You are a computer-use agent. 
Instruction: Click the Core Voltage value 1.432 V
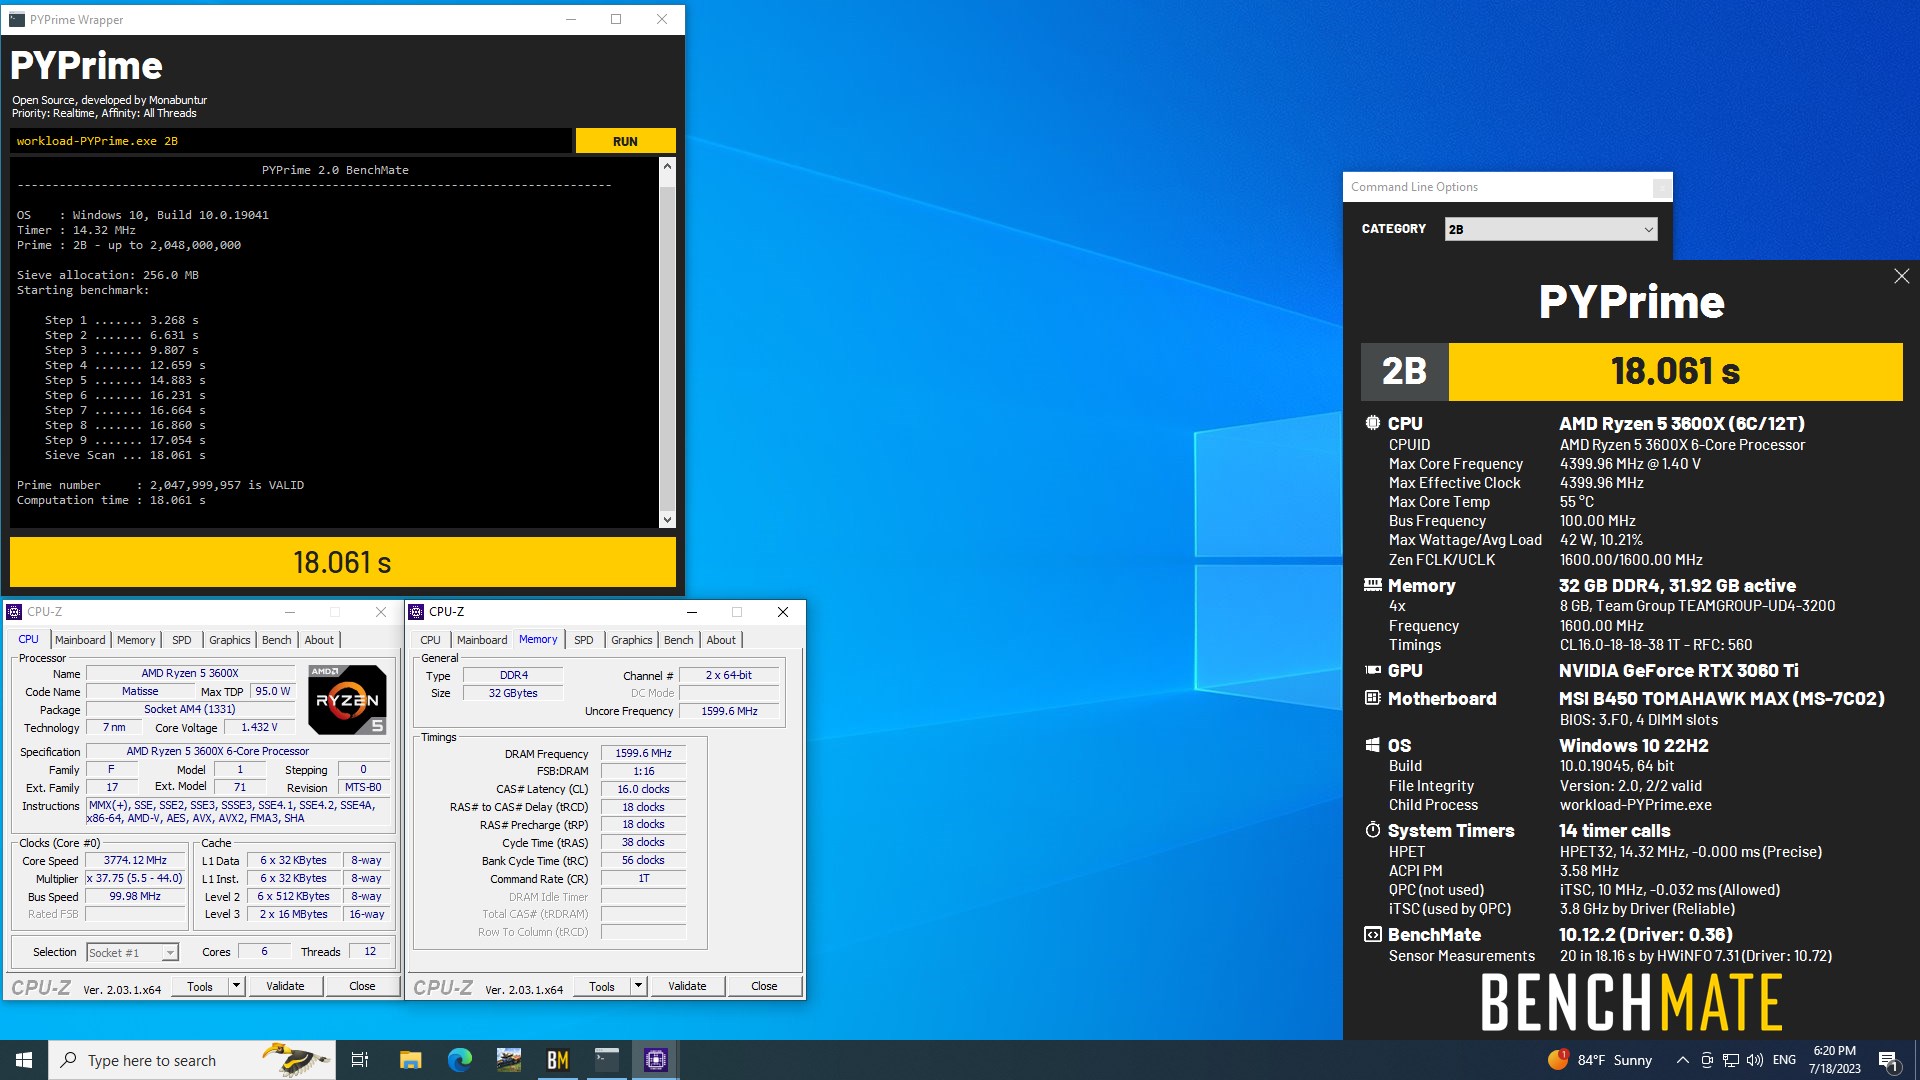click(259, 727)
